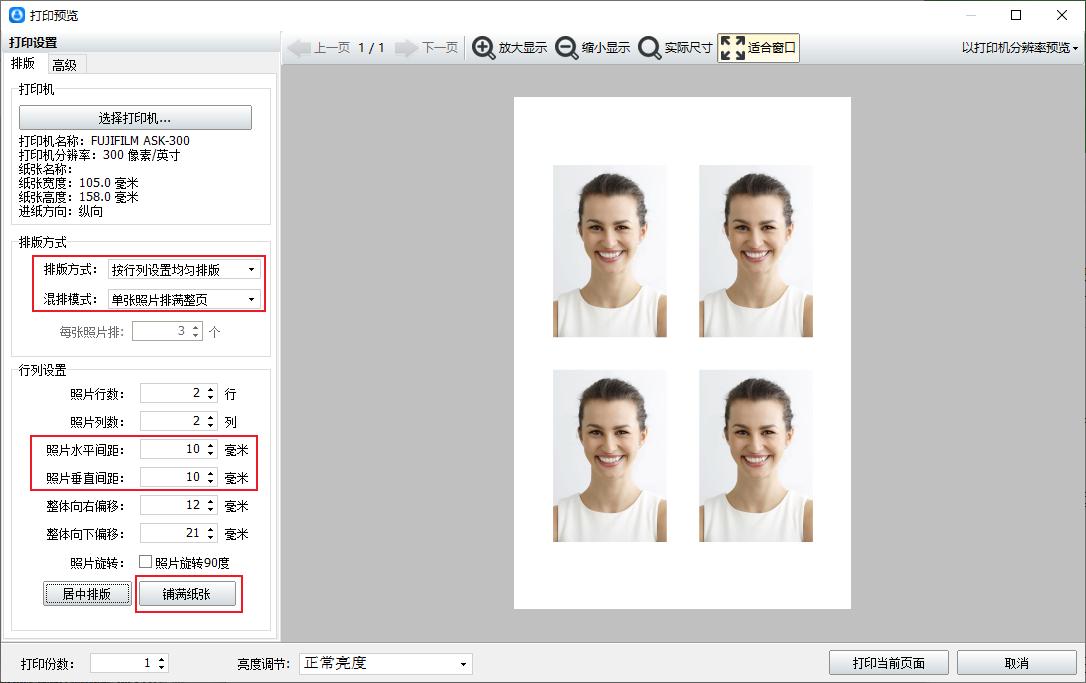Click the app logo in title bar
The width and height of the screenshot is (1086, 683).
tap(16, 15)
